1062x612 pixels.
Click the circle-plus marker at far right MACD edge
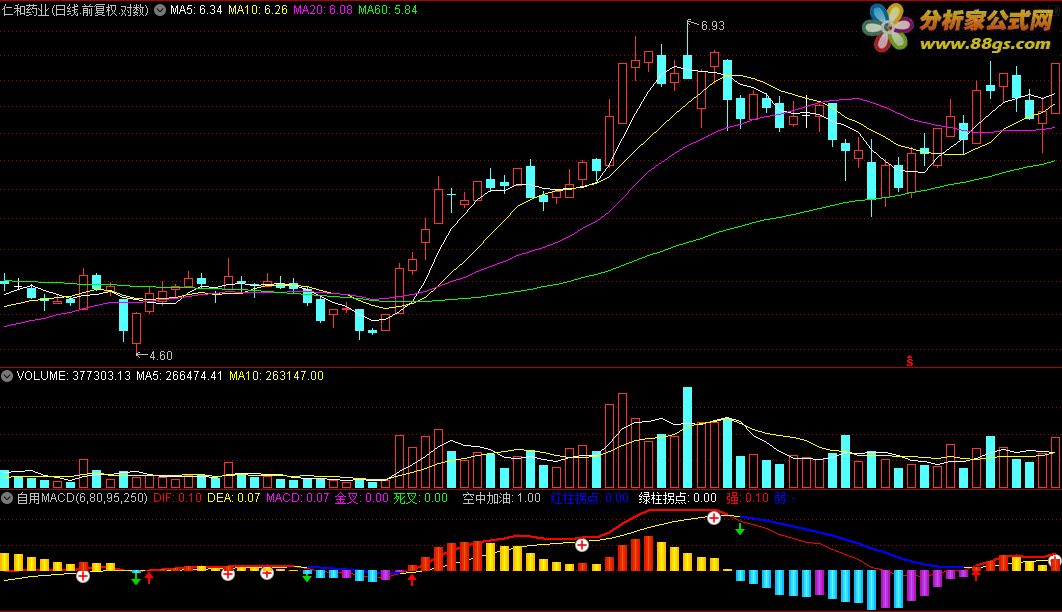1055,561
